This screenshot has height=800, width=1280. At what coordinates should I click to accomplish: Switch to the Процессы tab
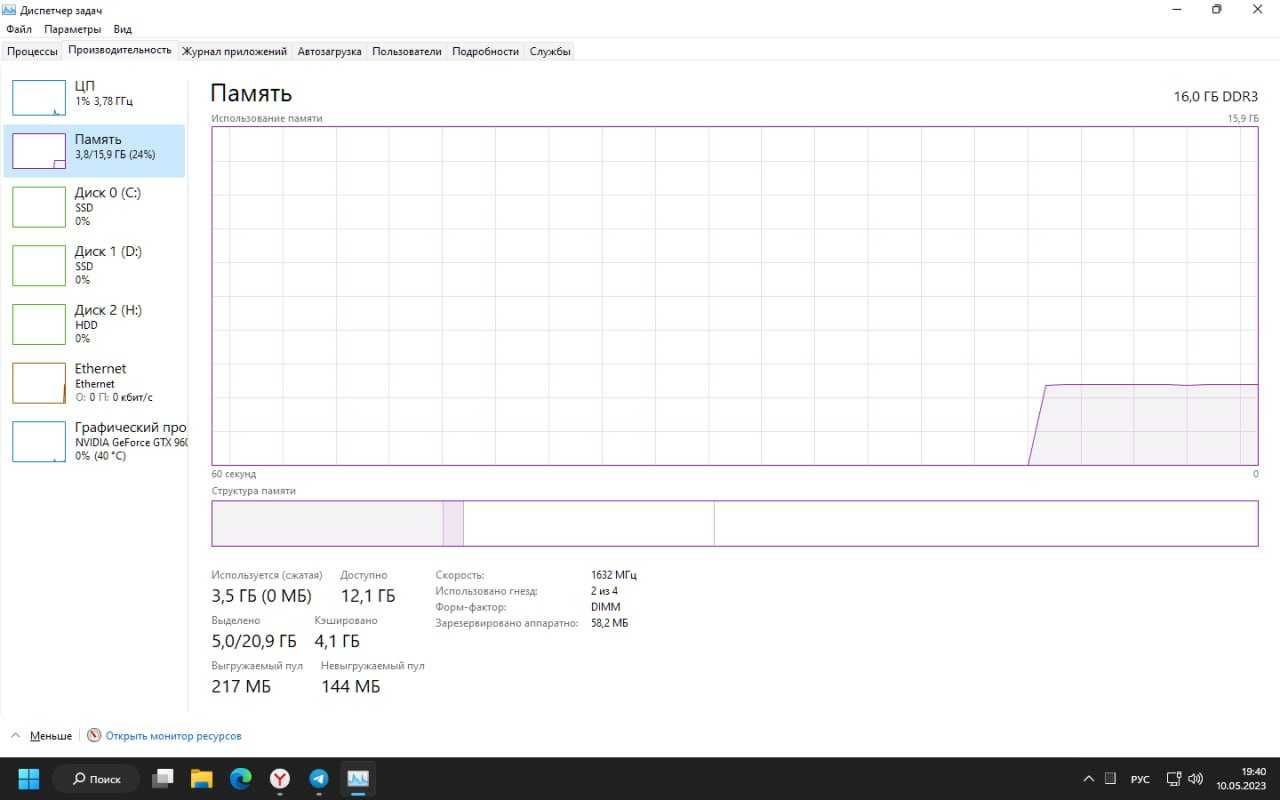tap(32, 51)
